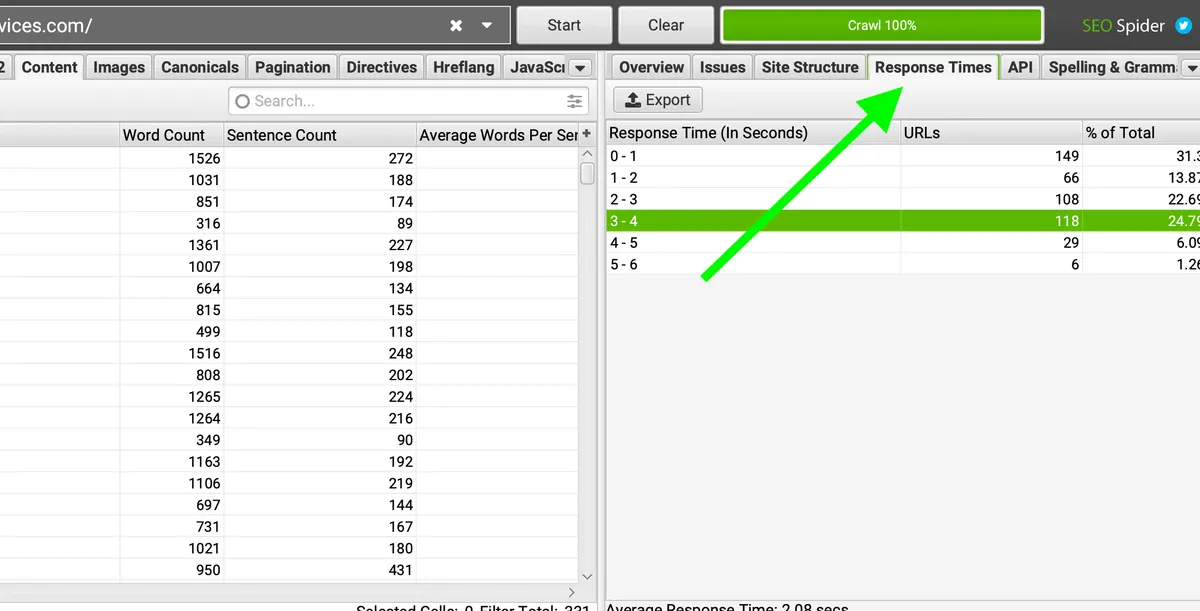1200x611 pixels.
Task: Click the Start crawl button
Action: [x=564, y=25]
